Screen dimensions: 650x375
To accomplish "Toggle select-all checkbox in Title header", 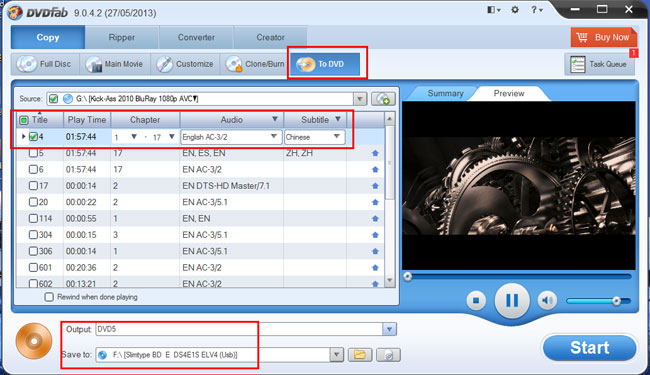I will pyautogui.click(x=24, y=120).
